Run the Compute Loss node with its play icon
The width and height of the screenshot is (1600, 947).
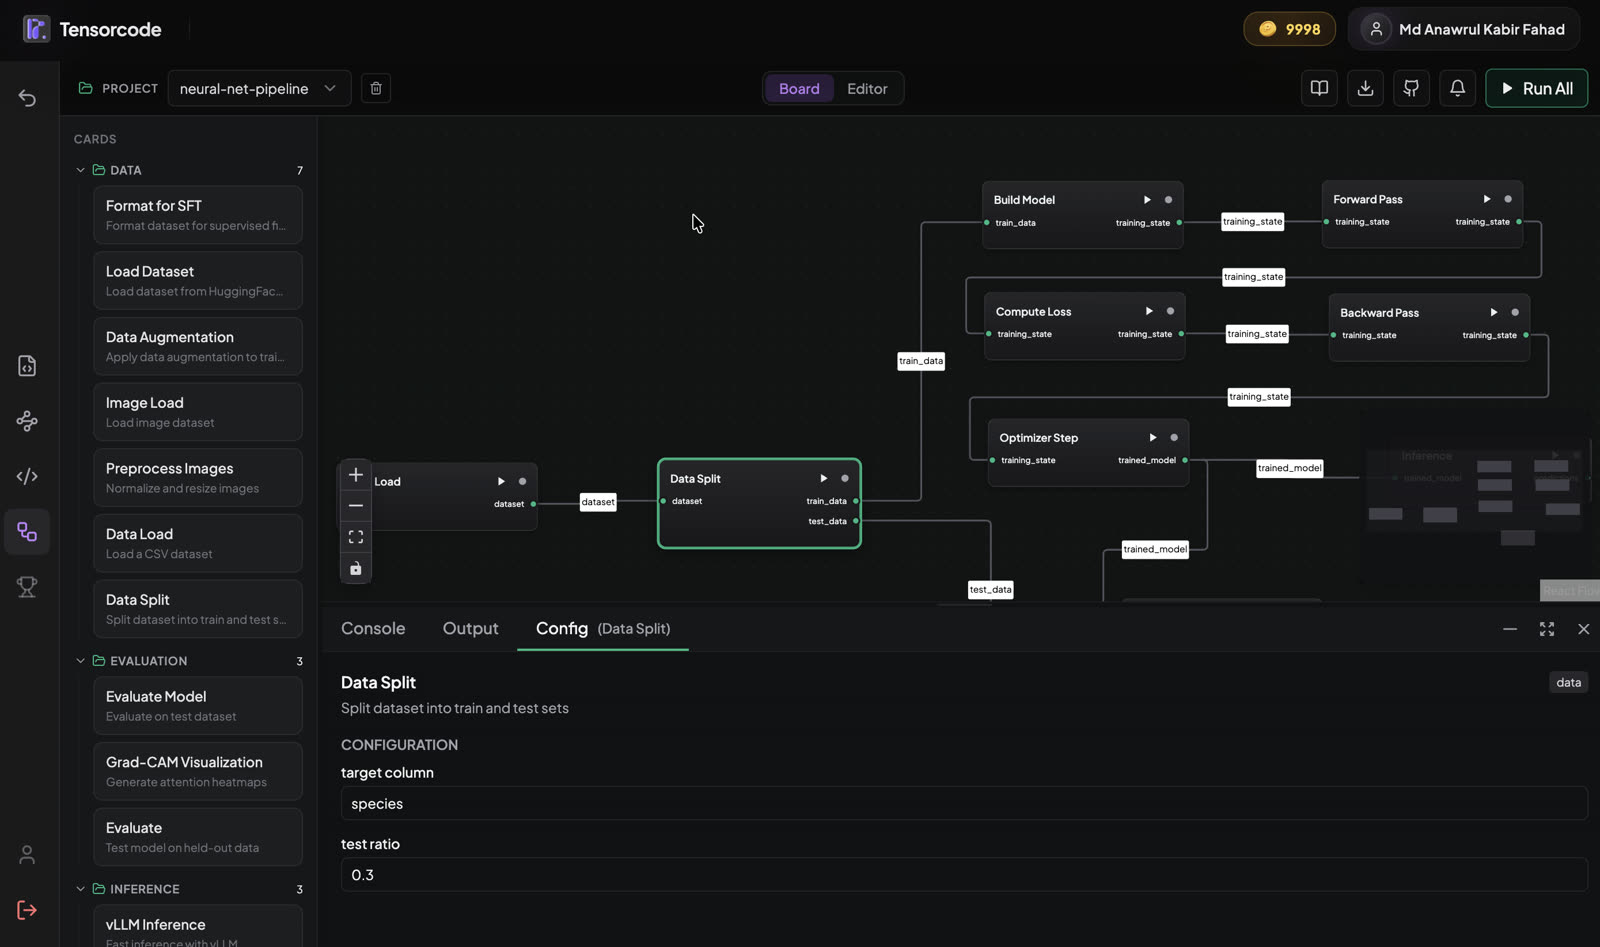click(1149, 311)
